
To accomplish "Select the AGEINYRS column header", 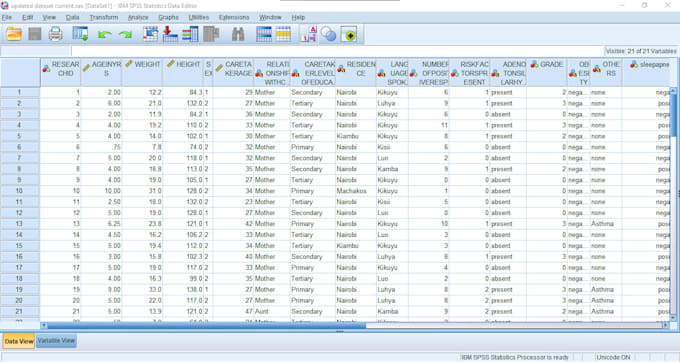I will point(101,72).
